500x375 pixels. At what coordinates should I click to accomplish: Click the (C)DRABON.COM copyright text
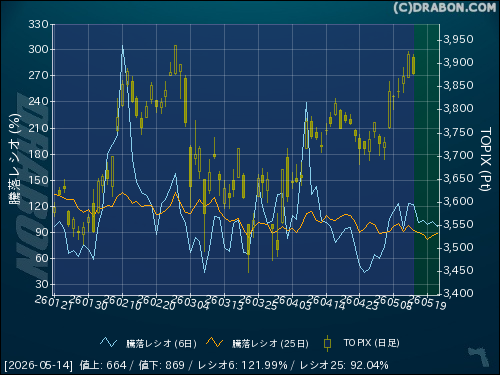tap(444, 8)
